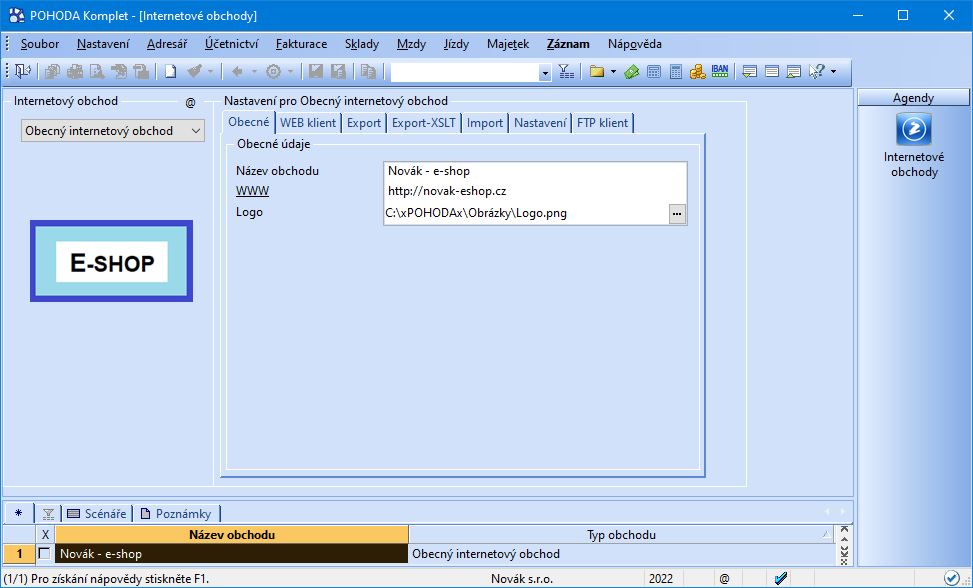
Task: Click the E-SHOP logo preview image
Action: pos(112,261)
